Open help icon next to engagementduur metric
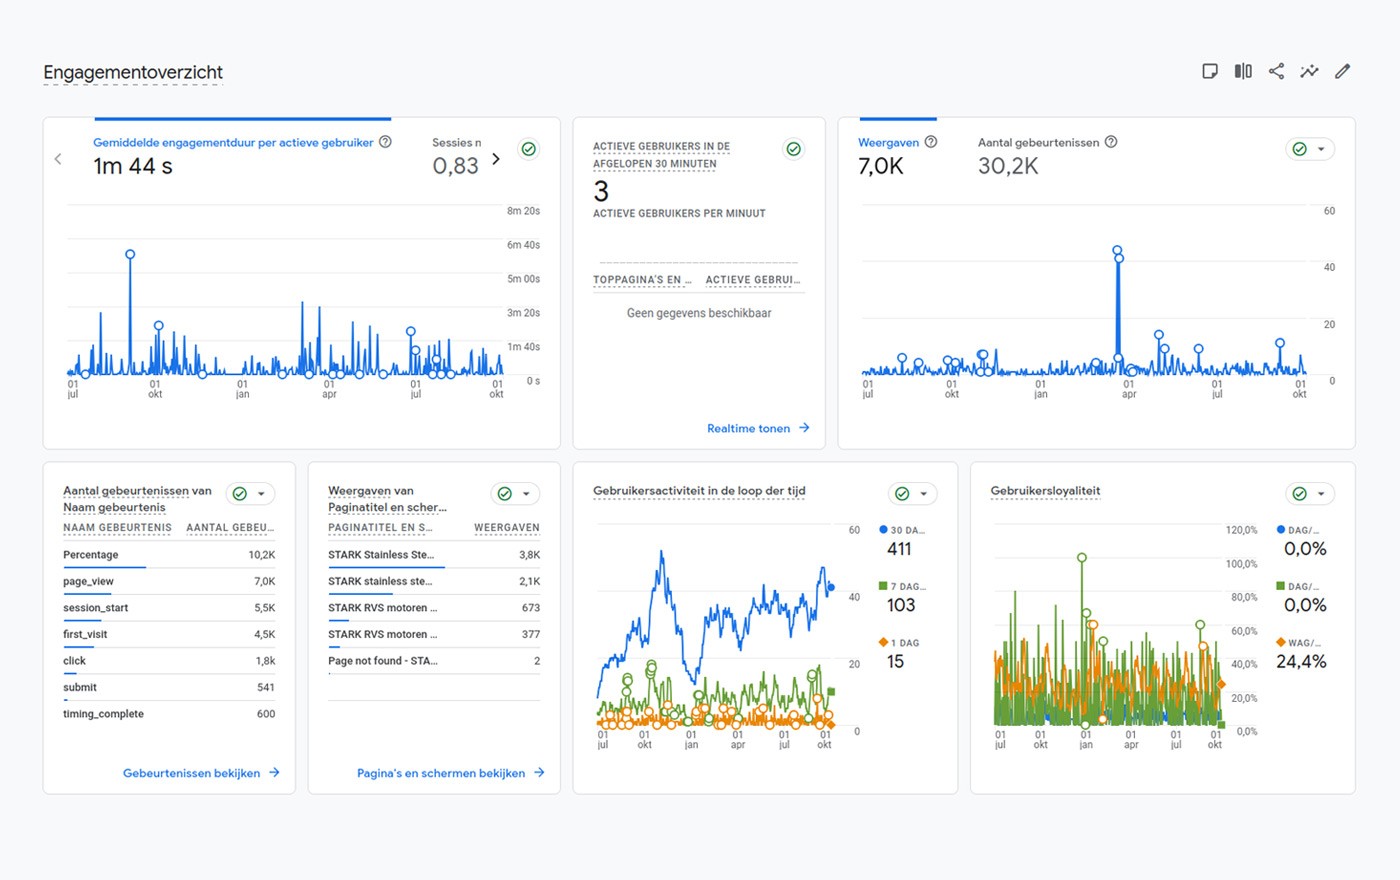 pos(385,142)
